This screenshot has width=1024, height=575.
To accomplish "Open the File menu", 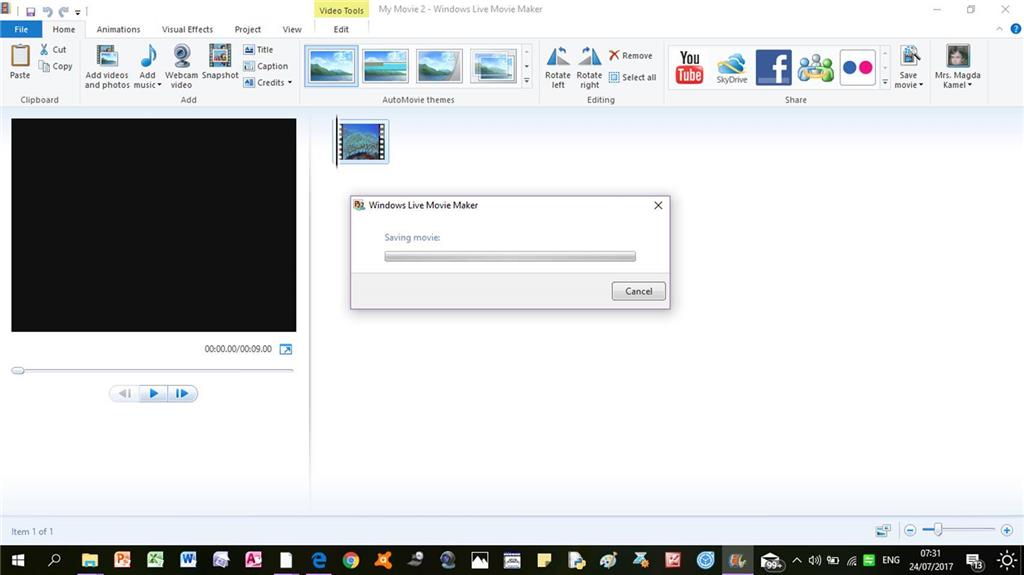I will tap(21, 29).
